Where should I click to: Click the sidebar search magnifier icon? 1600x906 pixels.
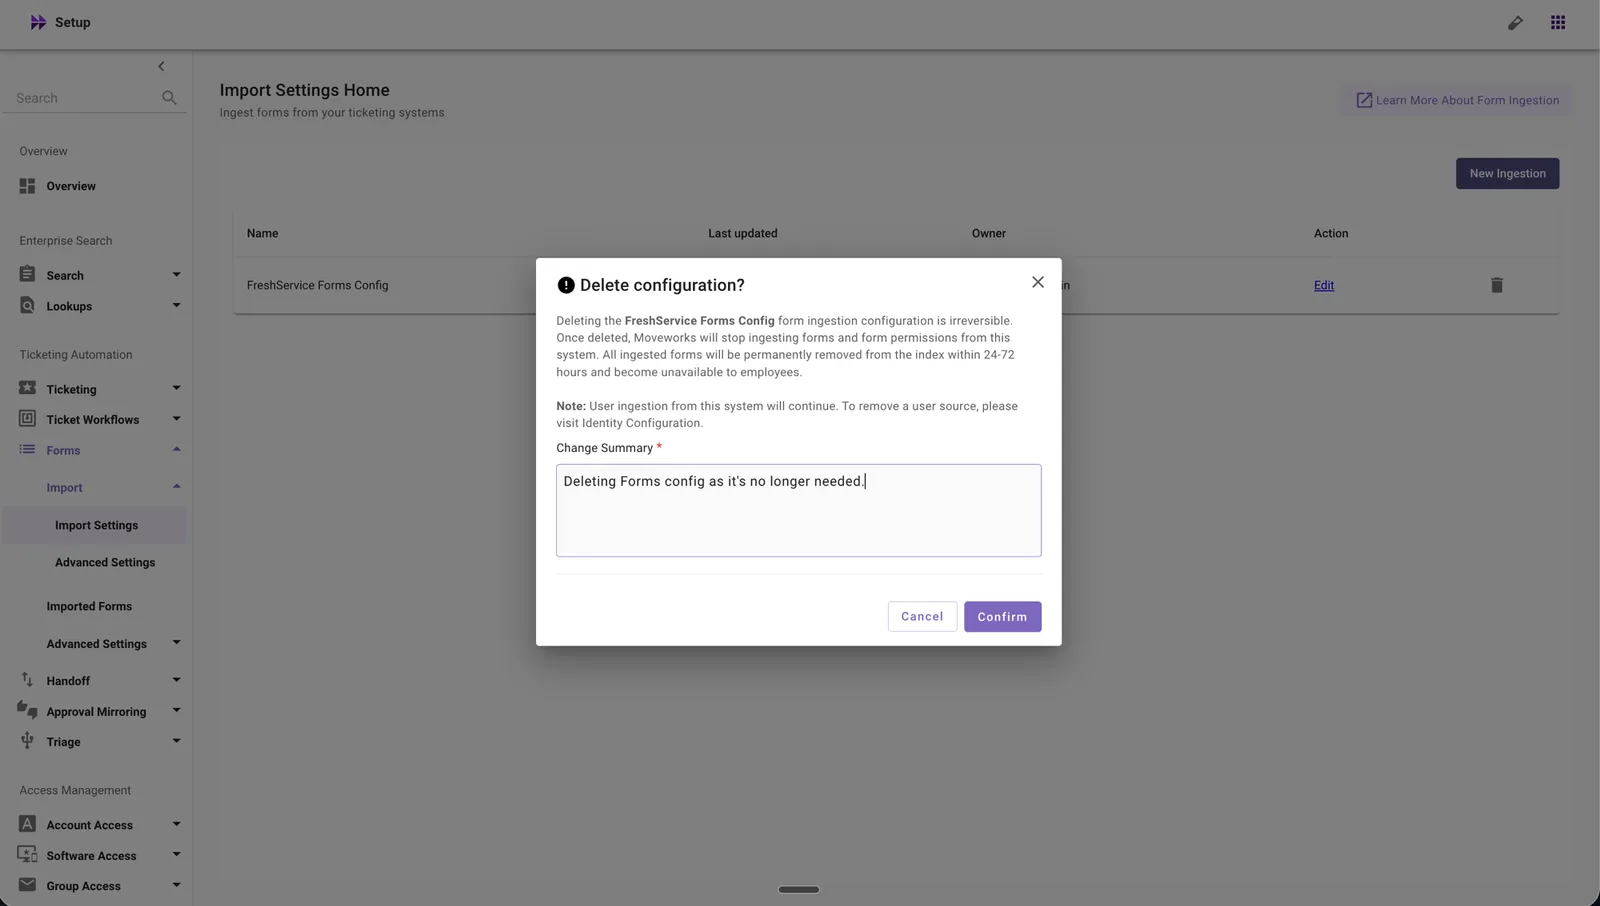169,98
